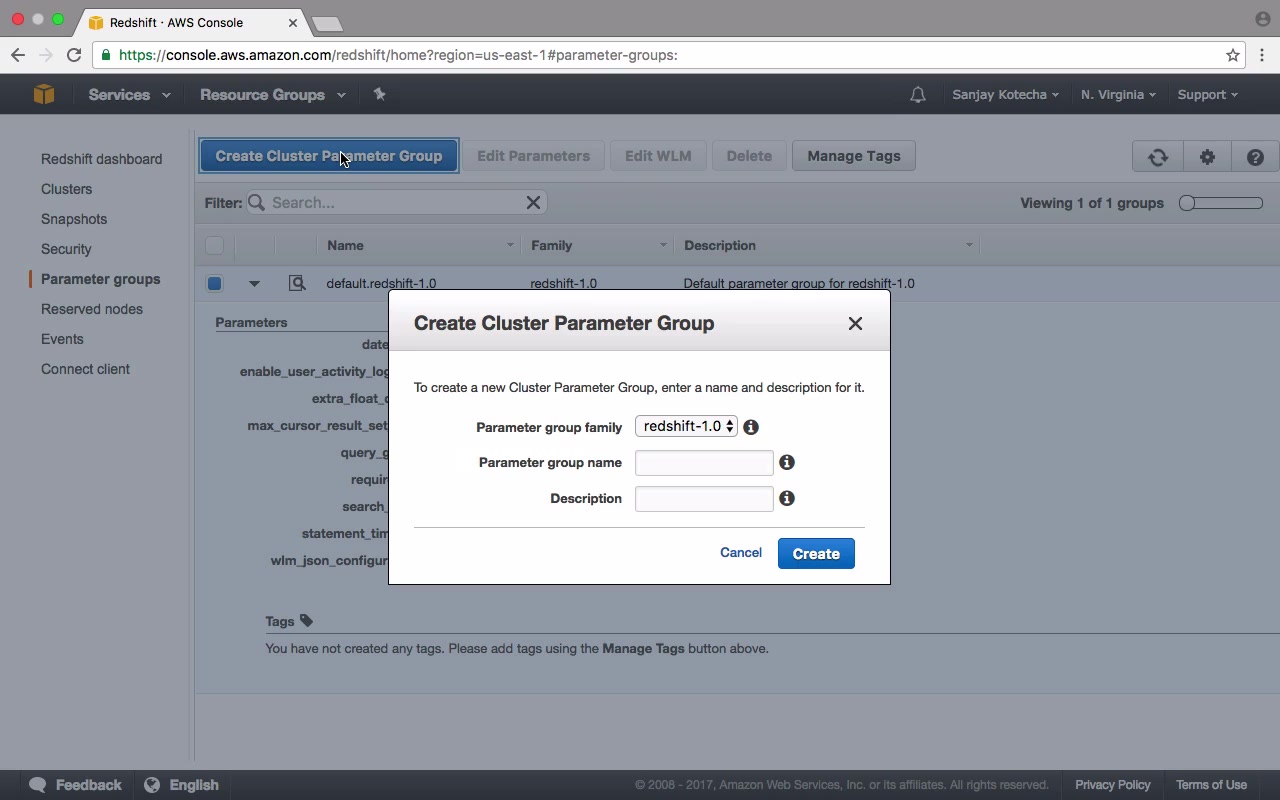This screenshot has height=800, width=1280.
Task: Click the Chrome profile icon
Action: [x=1262, y=19]
